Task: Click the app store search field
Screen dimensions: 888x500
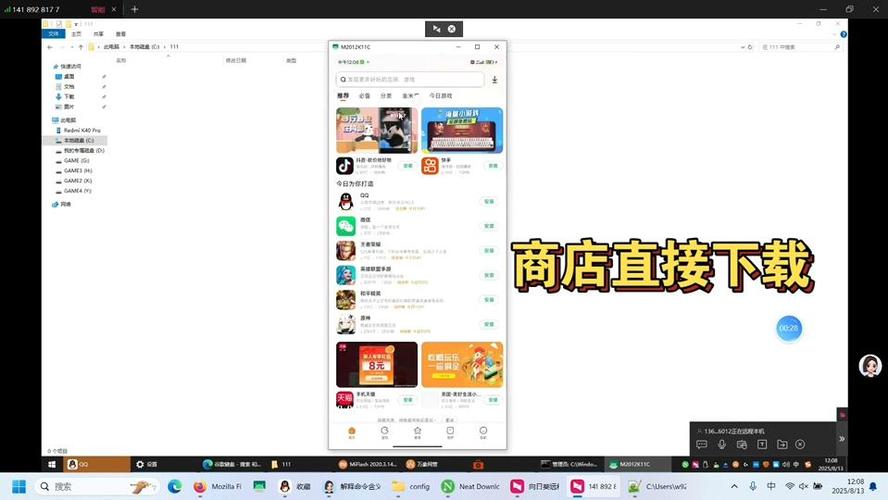Action: click(x=410, y=79)
